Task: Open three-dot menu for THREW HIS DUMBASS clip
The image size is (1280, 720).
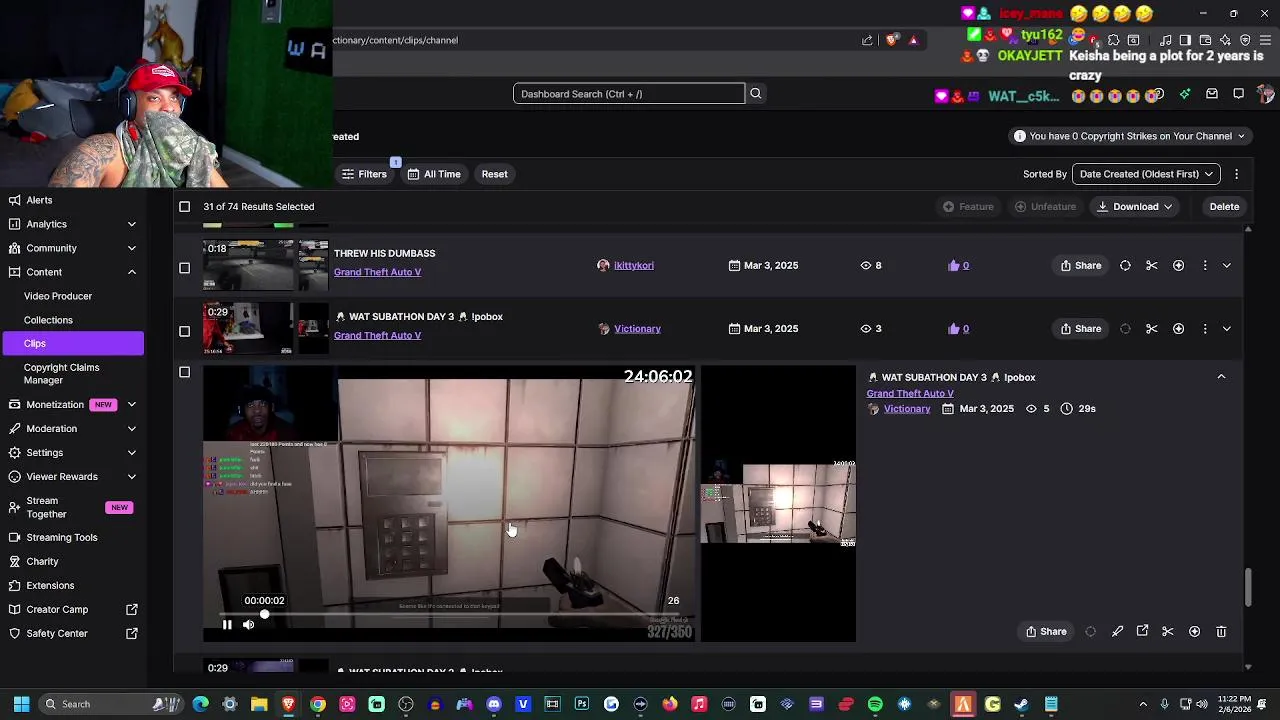Action: click(x=1205, y=265)
